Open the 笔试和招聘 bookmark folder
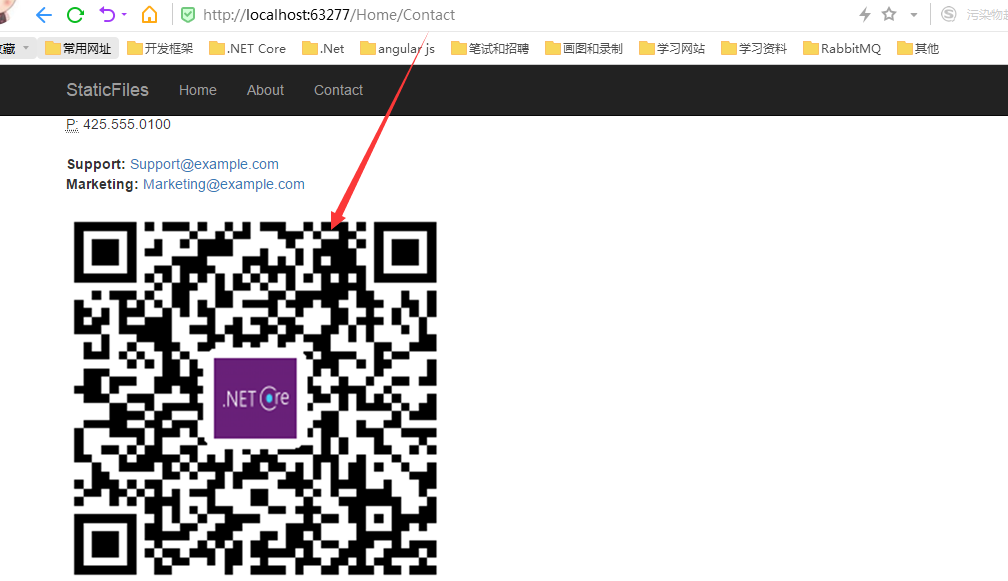The image size is (1008, 581). (x=490, y=48)
